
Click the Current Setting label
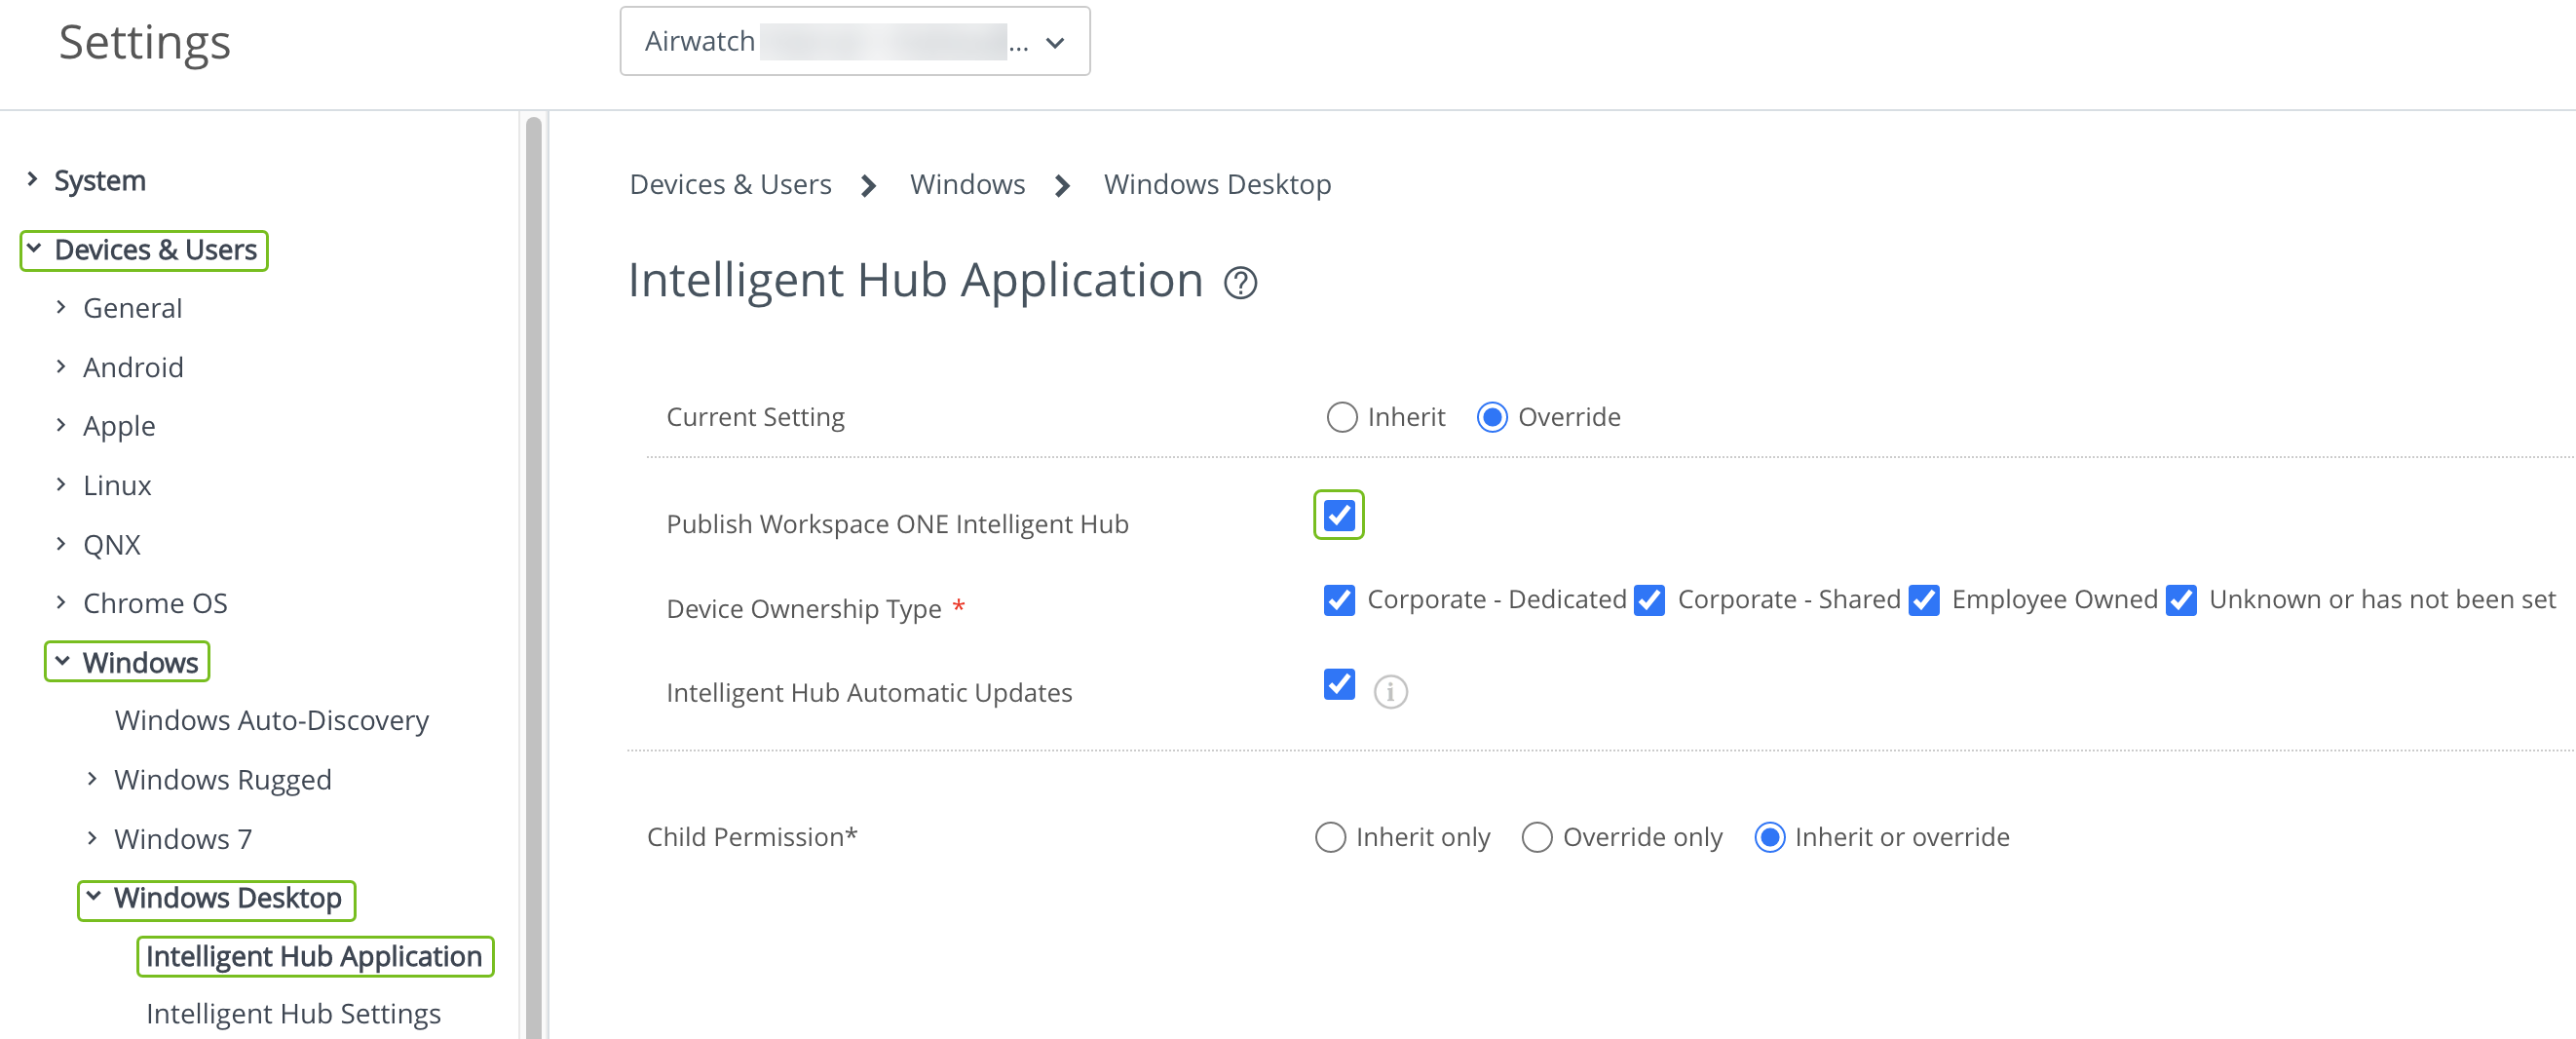point(755,416)
